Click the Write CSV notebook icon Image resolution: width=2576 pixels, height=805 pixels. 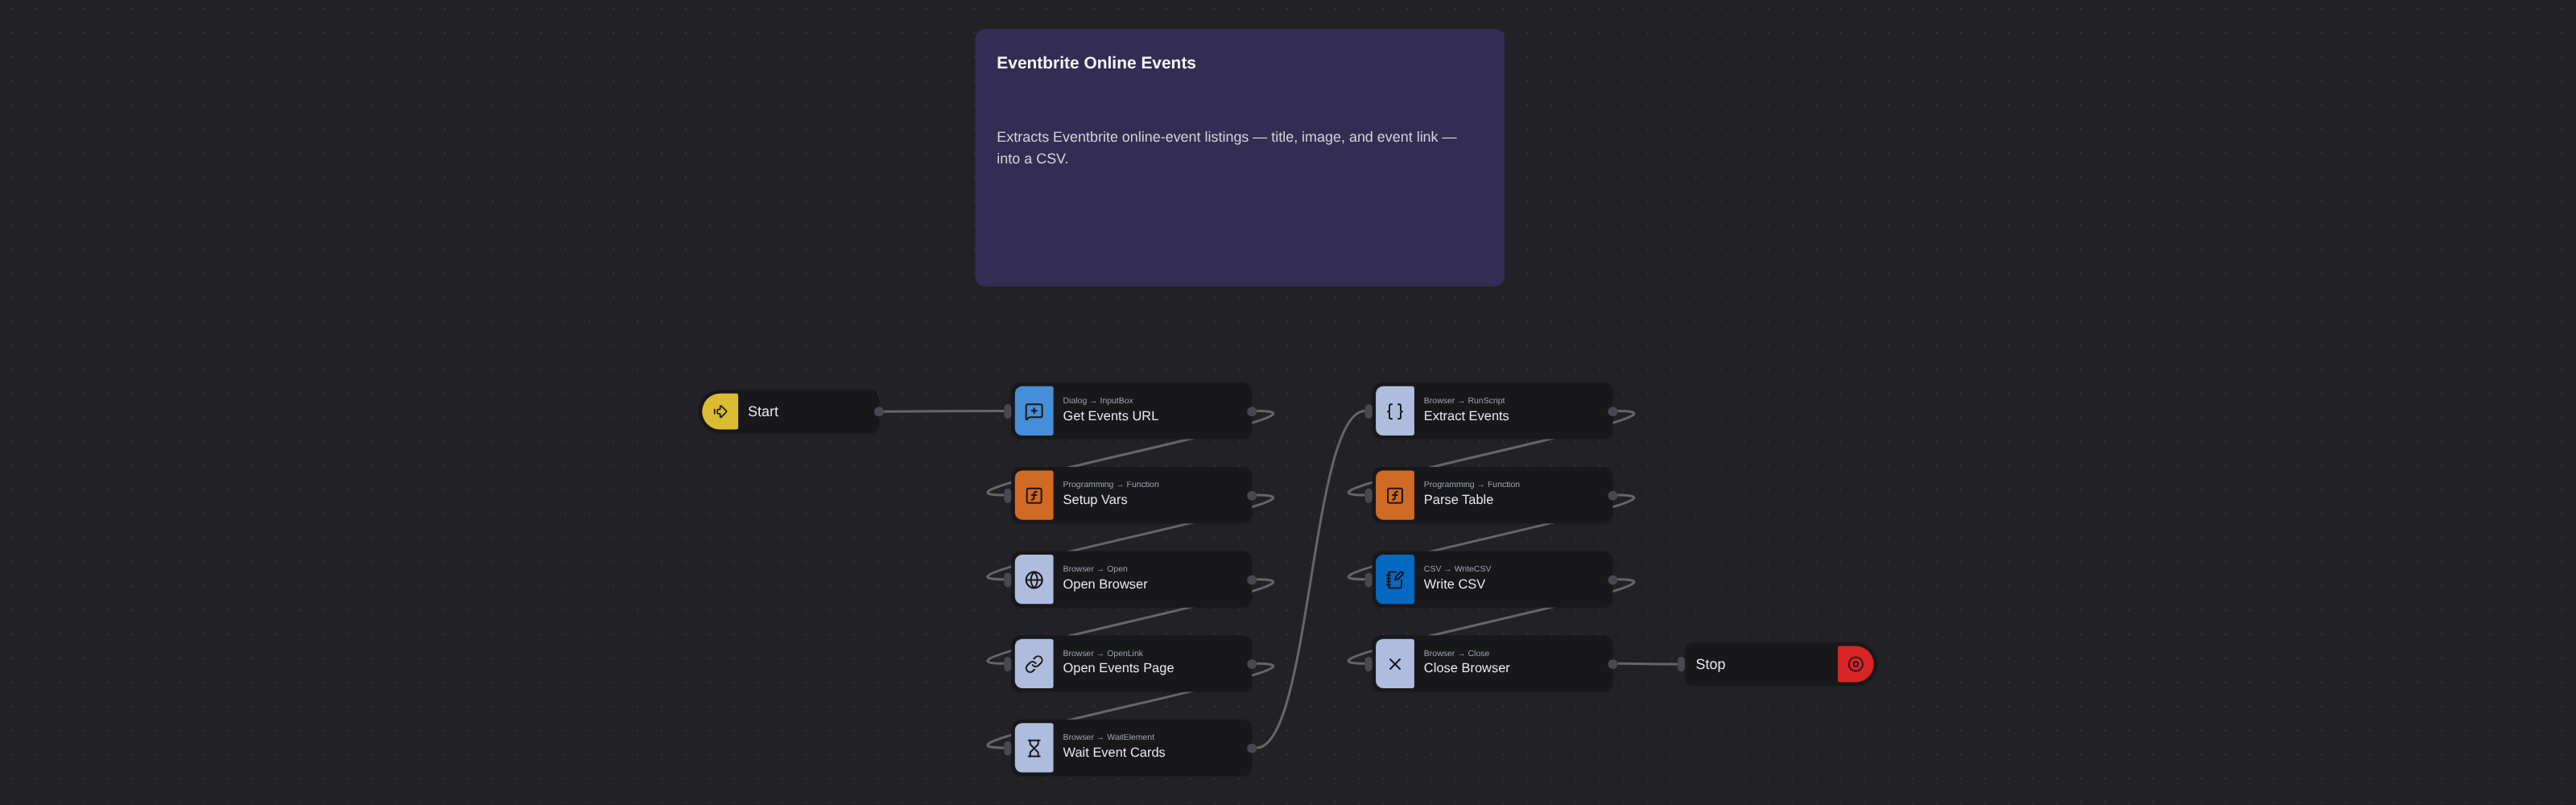(x=1395, y=580)
